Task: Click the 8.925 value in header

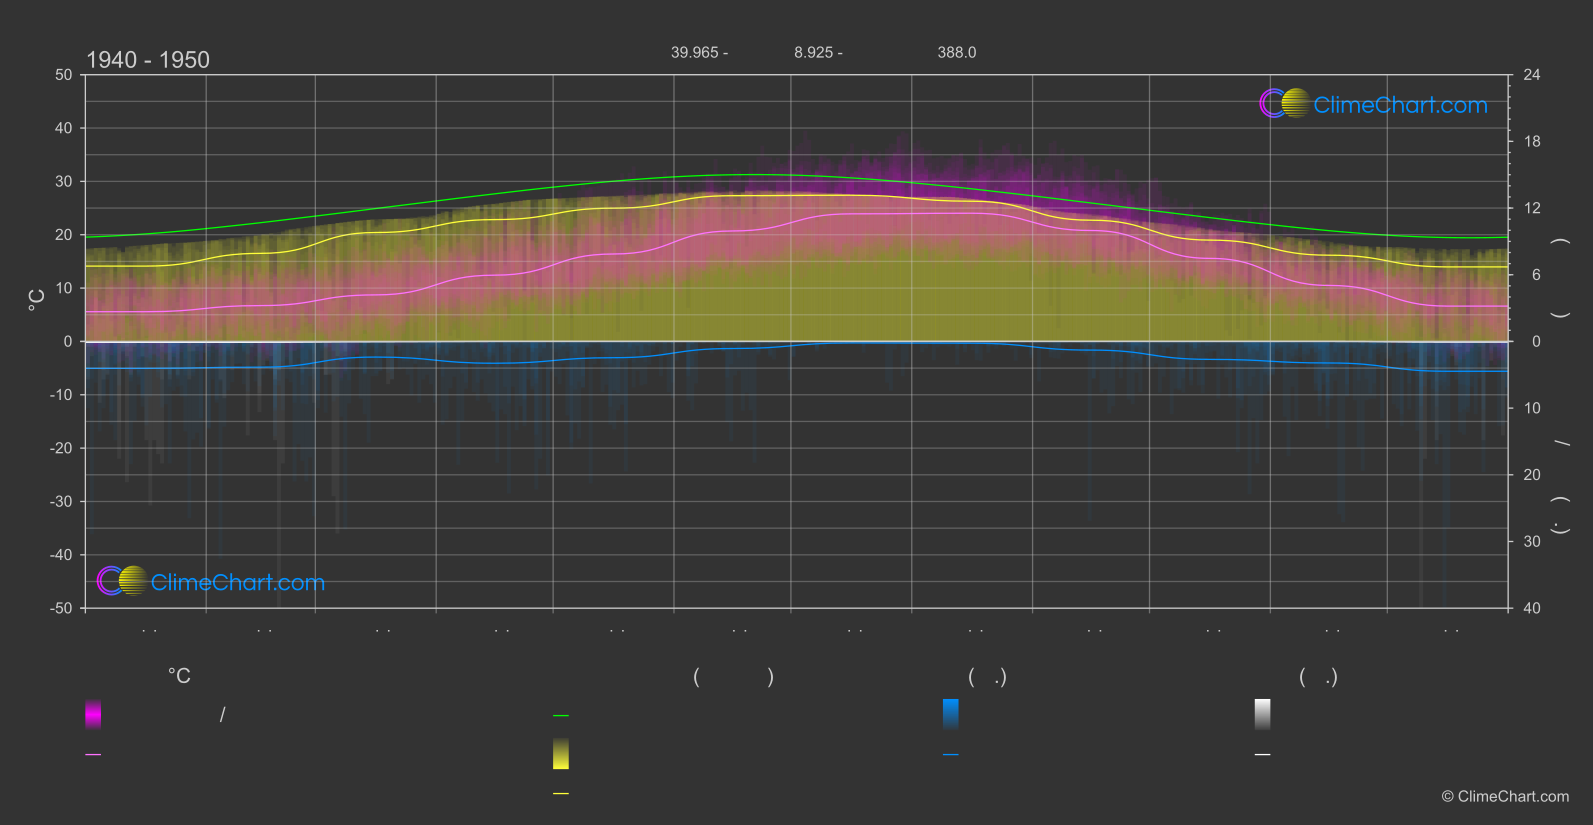Action: point(818,52)
